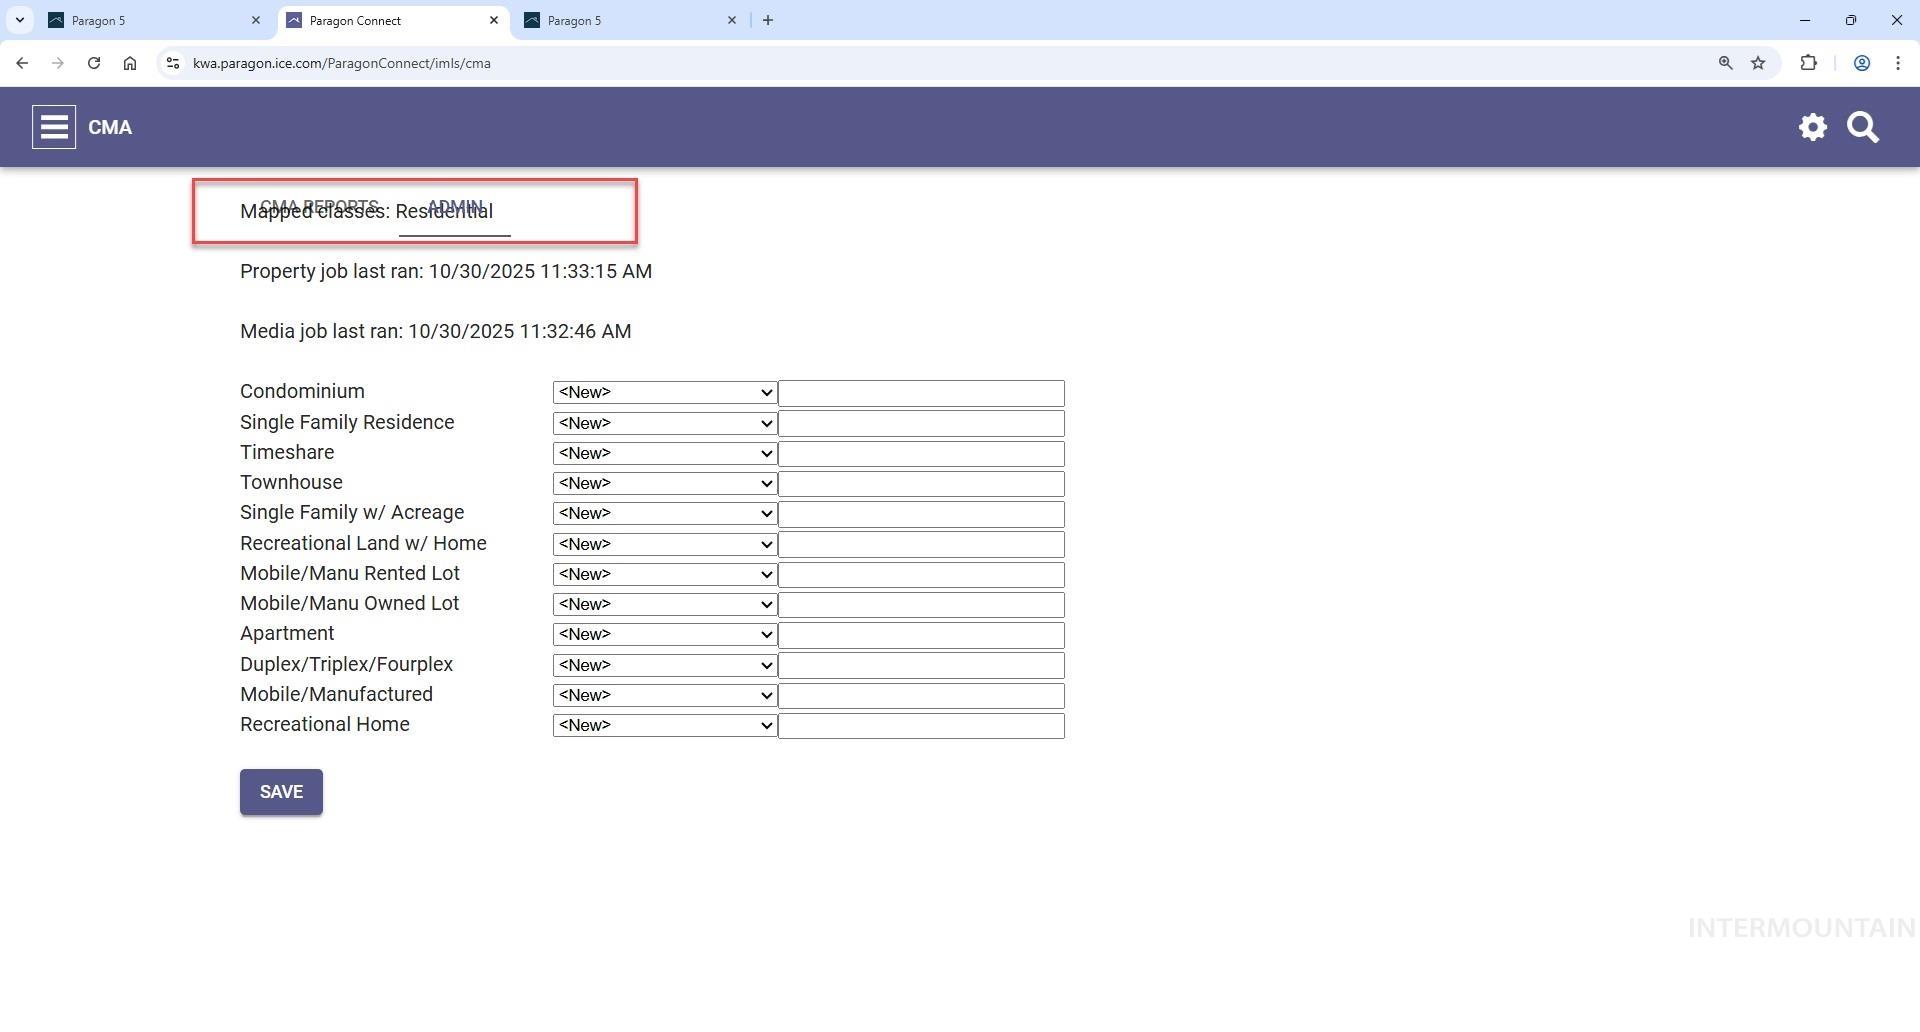Open the hamburger navigation menu
1920x1032 pixels.
pyautogui.click(x=54, y=127)
